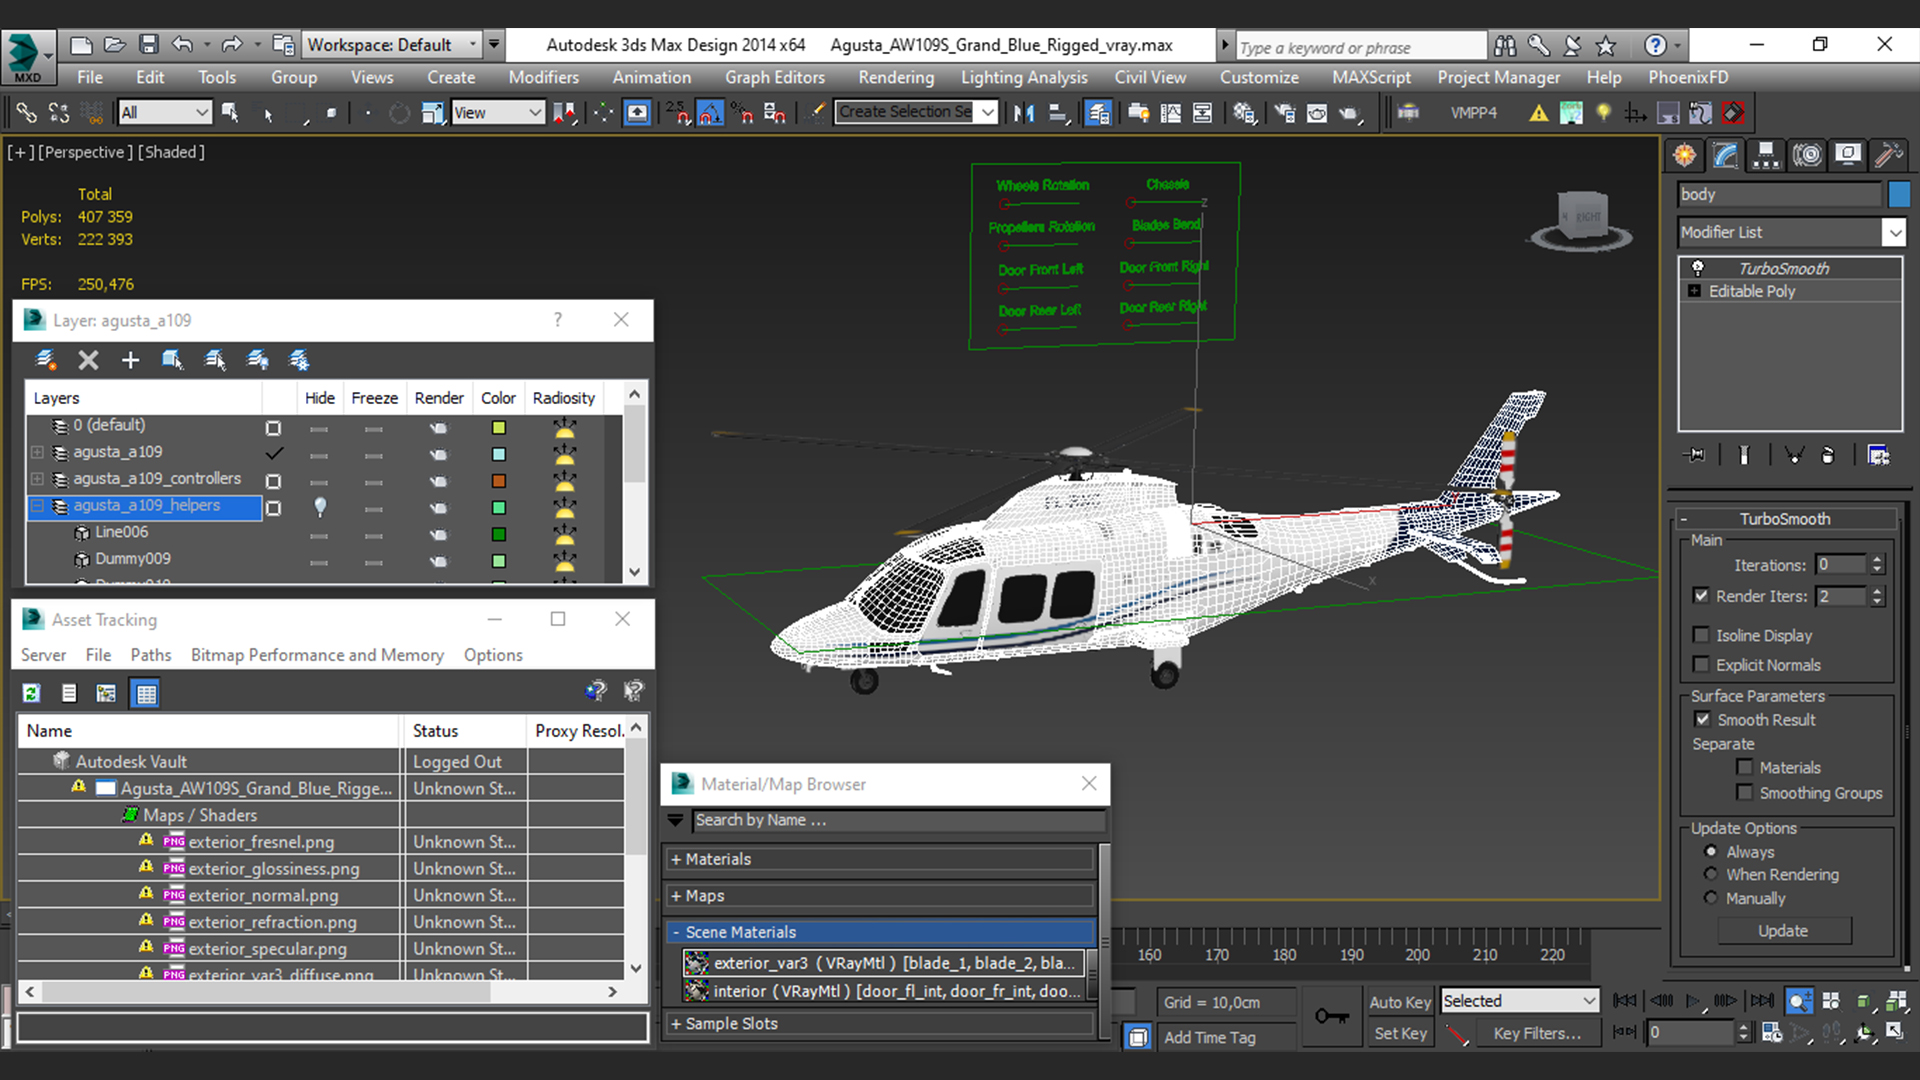This screenshot has width=1920, height=1080.
Task: Select the Manually update radio option
Action: click(1711, 898)
